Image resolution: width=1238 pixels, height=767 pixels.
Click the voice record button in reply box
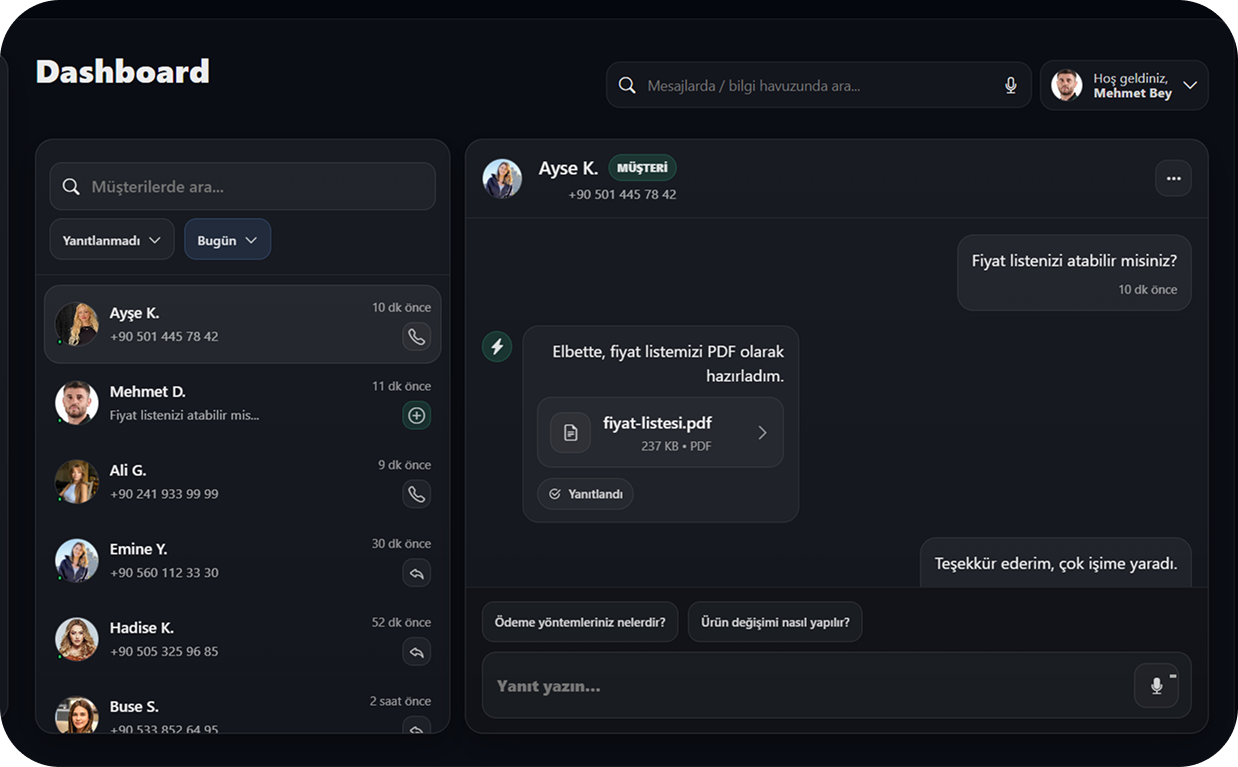point(1156,686)
